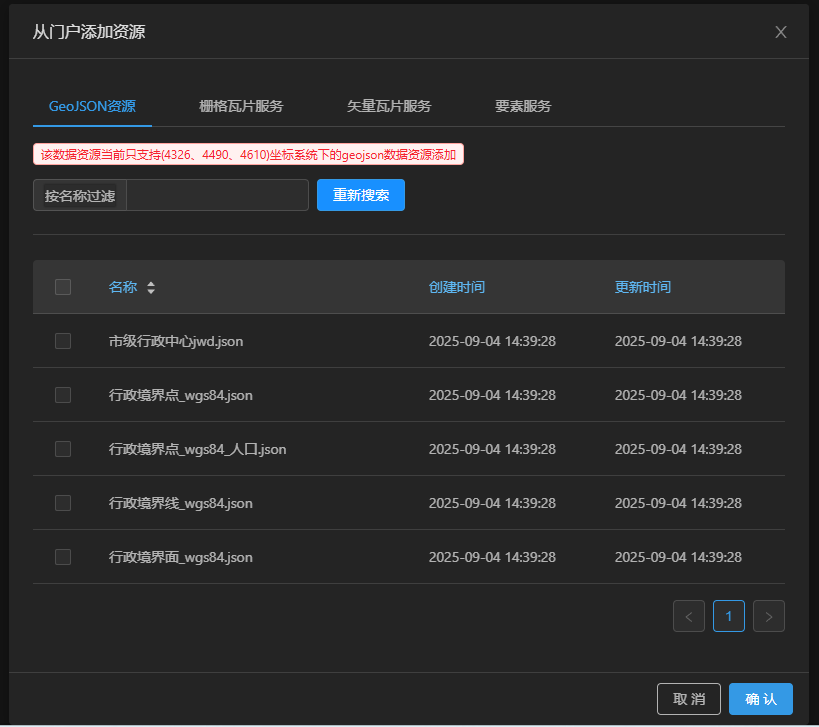819x727 pixels.
Task: Check the 市级行政中心jwd.json row
Action: [x=63, y=341]
